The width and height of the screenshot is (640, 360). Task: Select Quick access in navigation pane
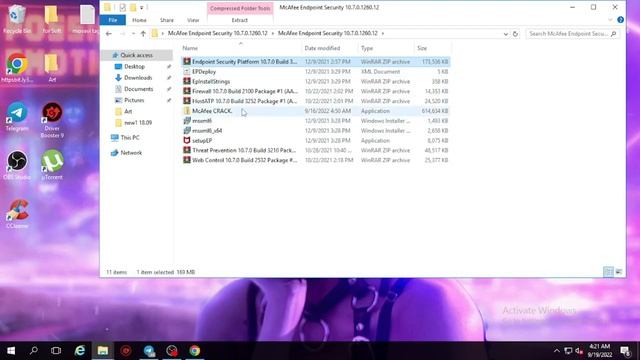tap(136, 55)
